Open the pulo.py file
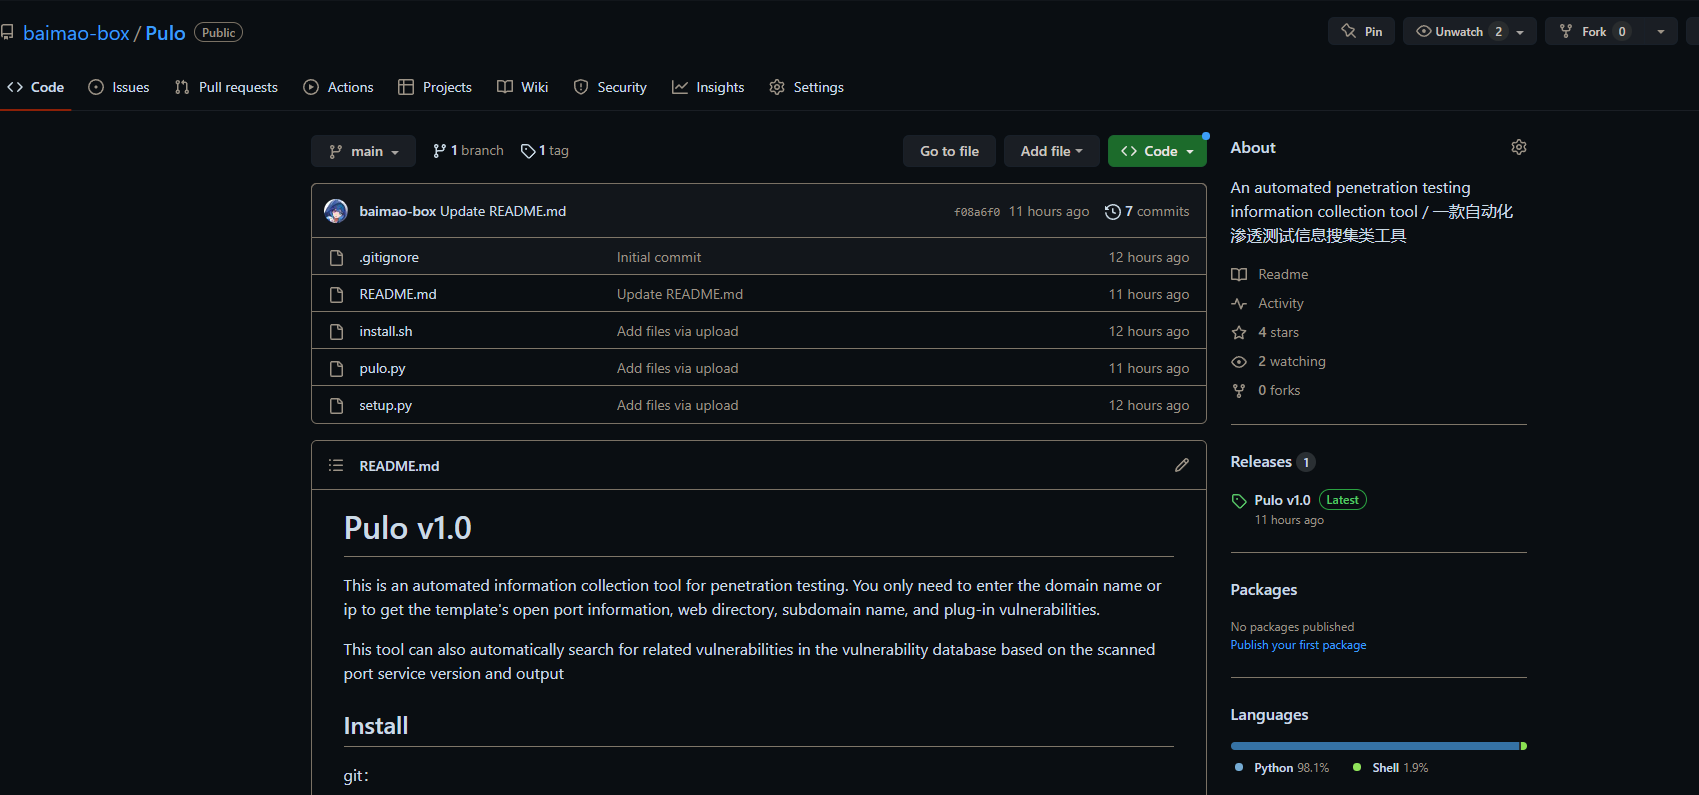This screenshot has height=795, width=1699. tap(382, 368)
